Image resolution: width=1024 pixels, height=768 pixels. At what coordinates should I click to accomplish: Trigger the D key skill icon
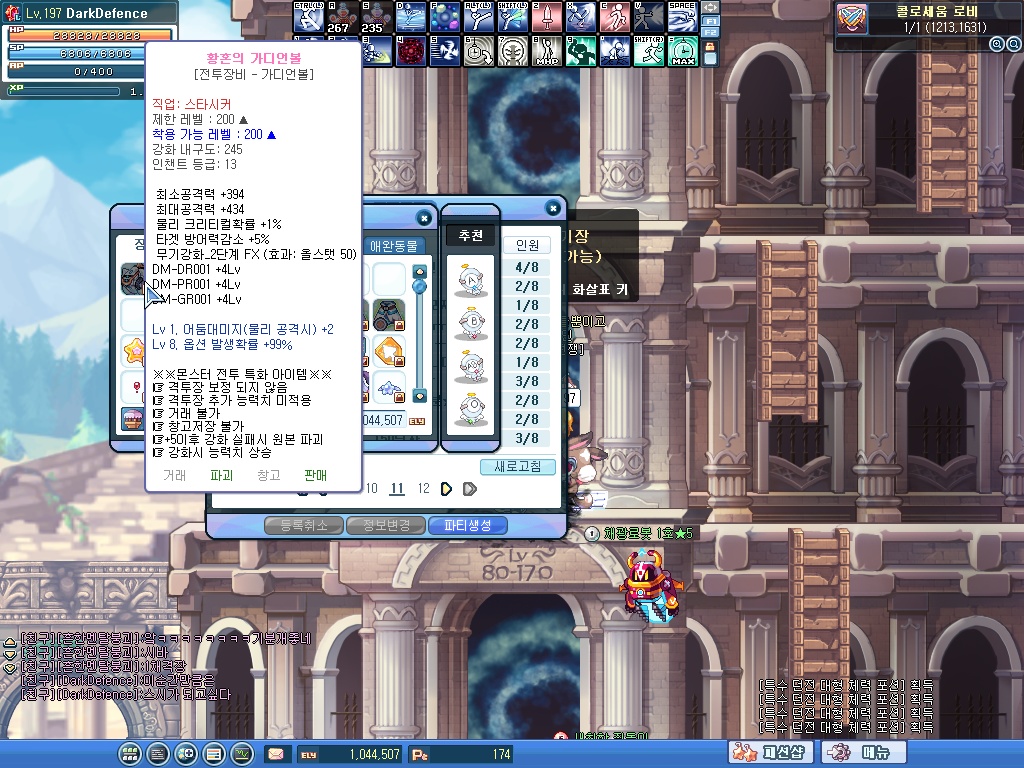point(411,17)
